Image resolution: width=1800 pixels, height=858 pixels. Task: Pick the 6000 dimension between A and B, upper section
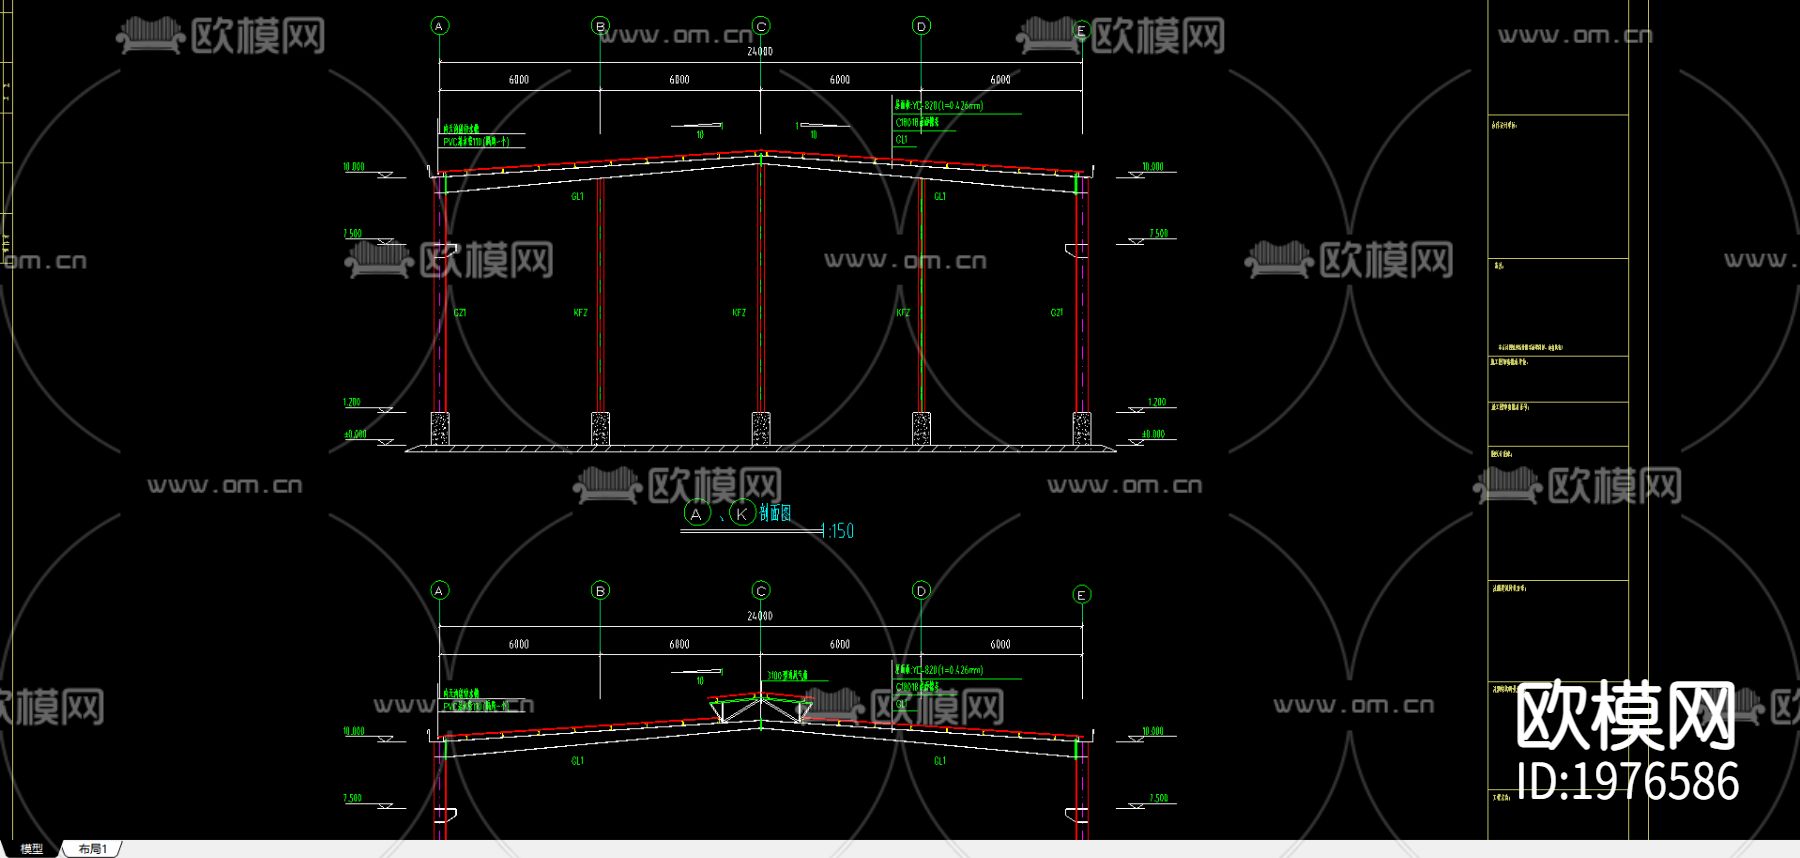point(519,79)
